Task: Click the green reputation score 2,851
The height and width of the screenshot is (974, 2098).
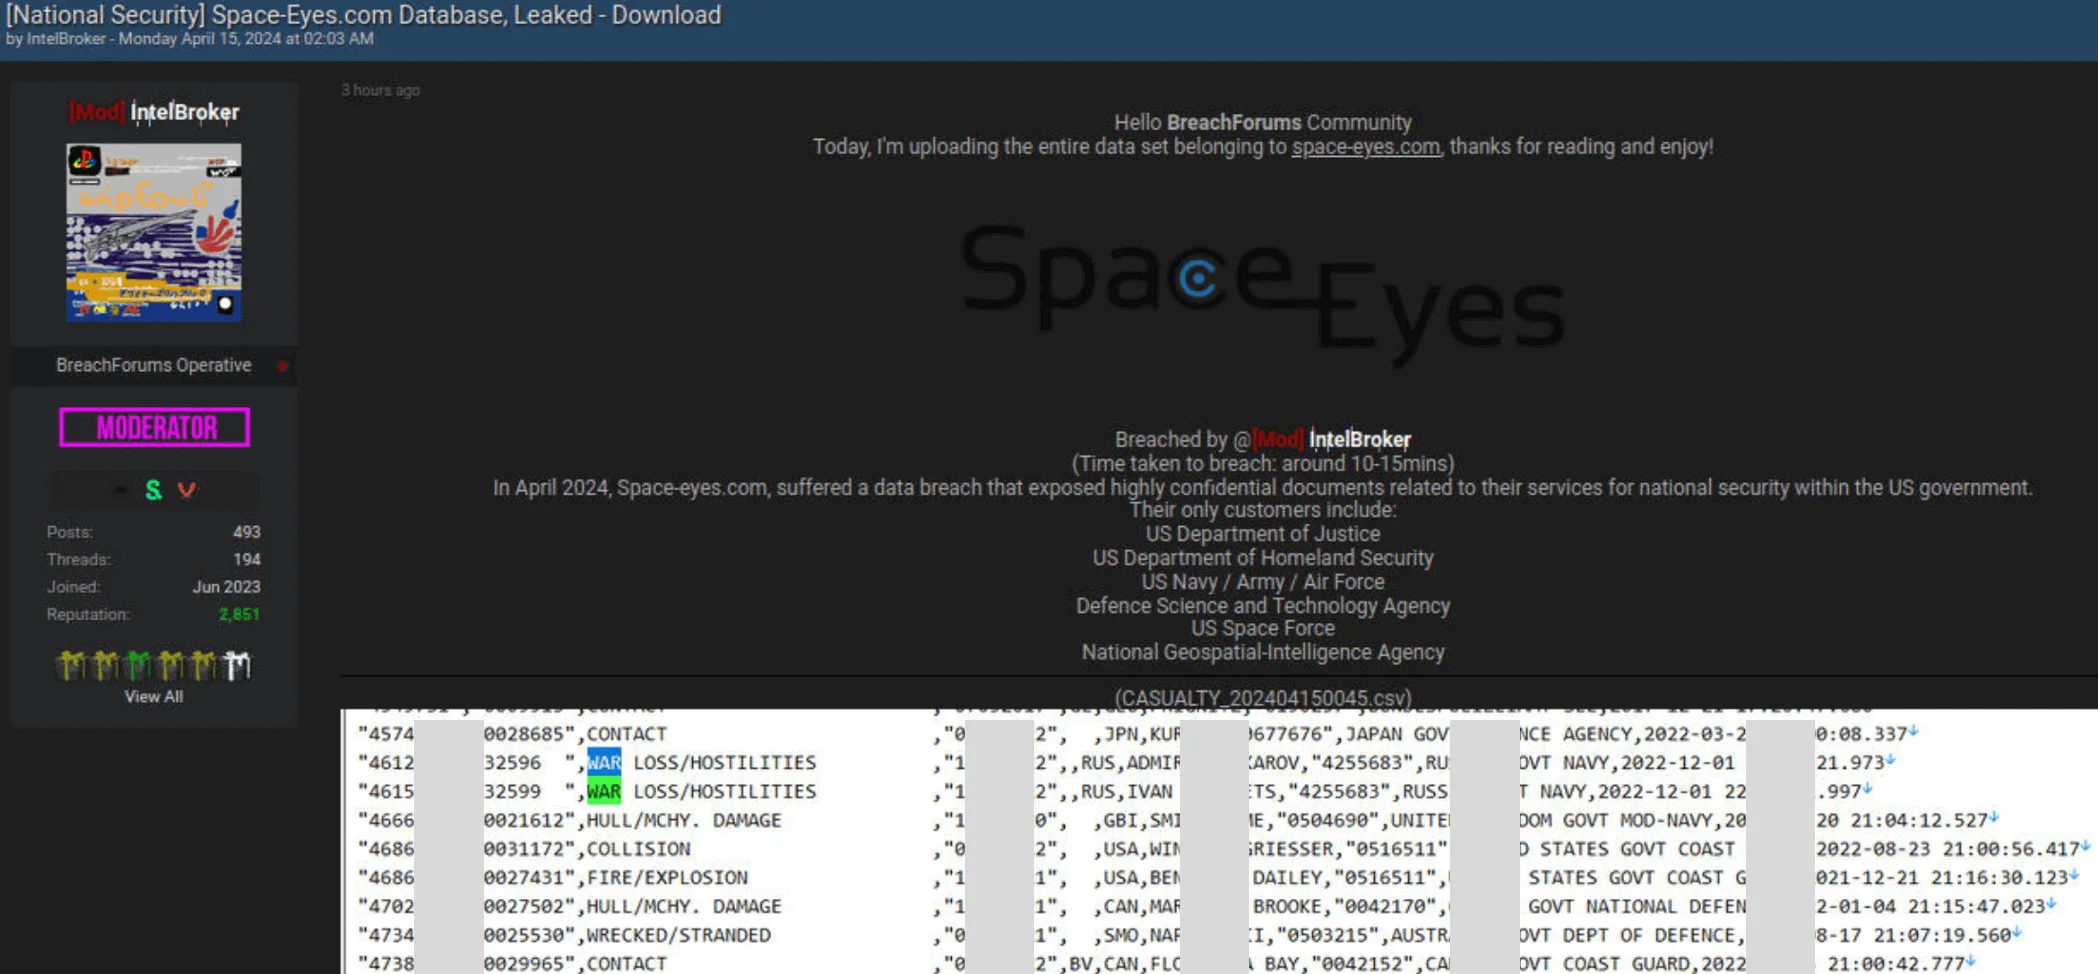Action: [x=238, y=614]
